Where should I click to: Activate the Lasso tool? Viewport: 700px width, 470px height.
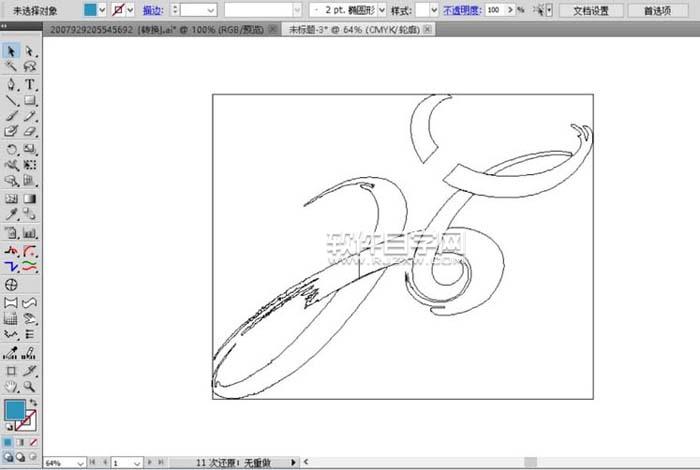(30, 67)
